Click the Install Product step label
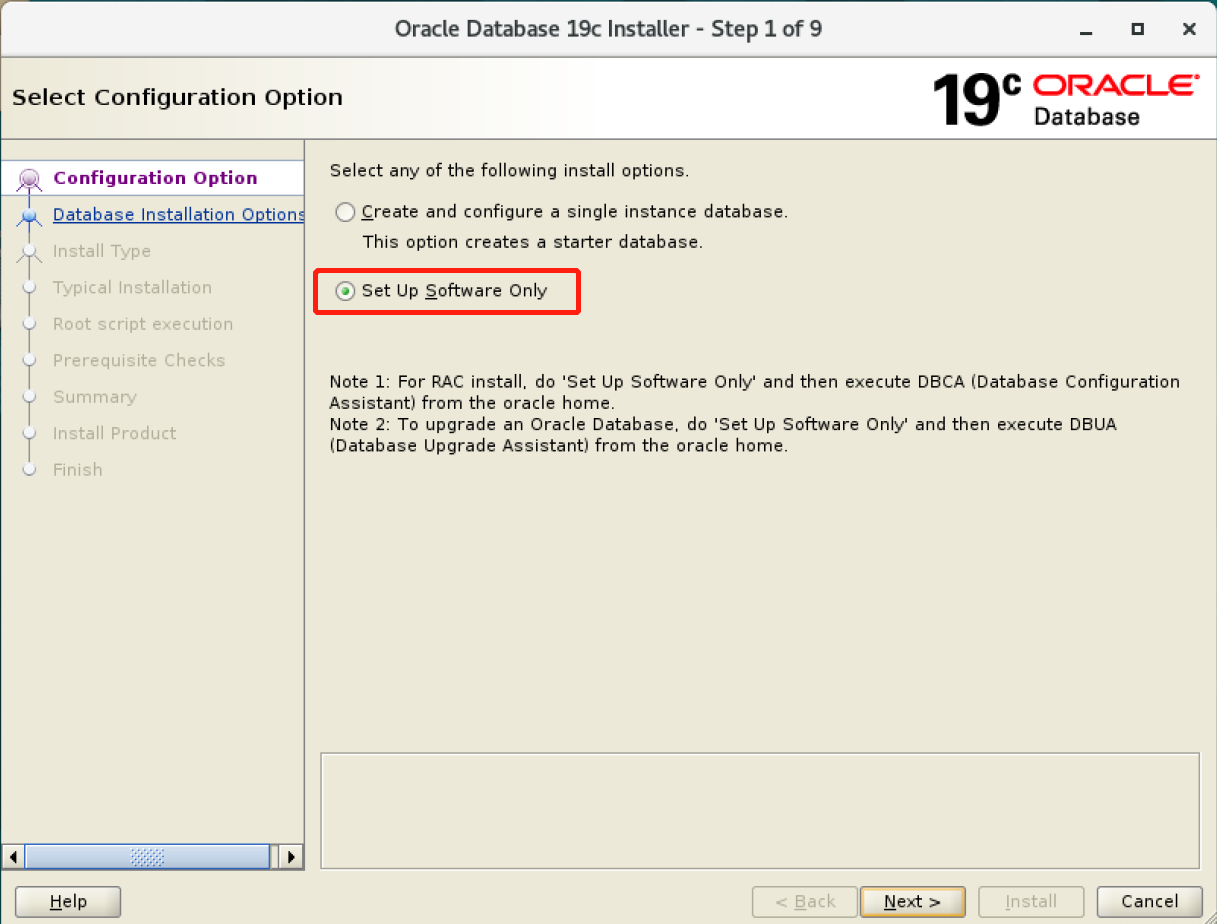1217x924 pixels. click(x=114, y=433)
